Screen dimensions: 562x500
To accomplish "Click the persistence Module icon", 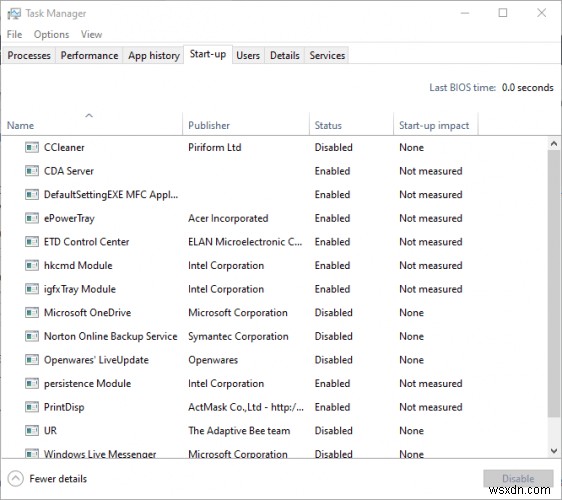I will click(32, 384).
